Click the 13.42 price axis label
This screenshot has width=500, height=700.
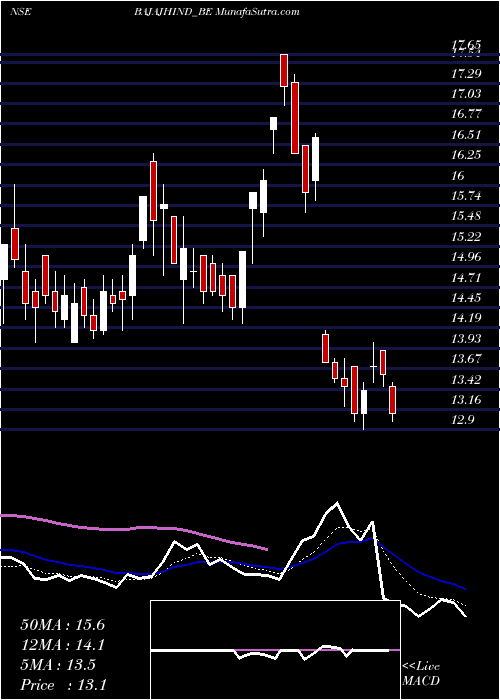[x=466, y=379]
